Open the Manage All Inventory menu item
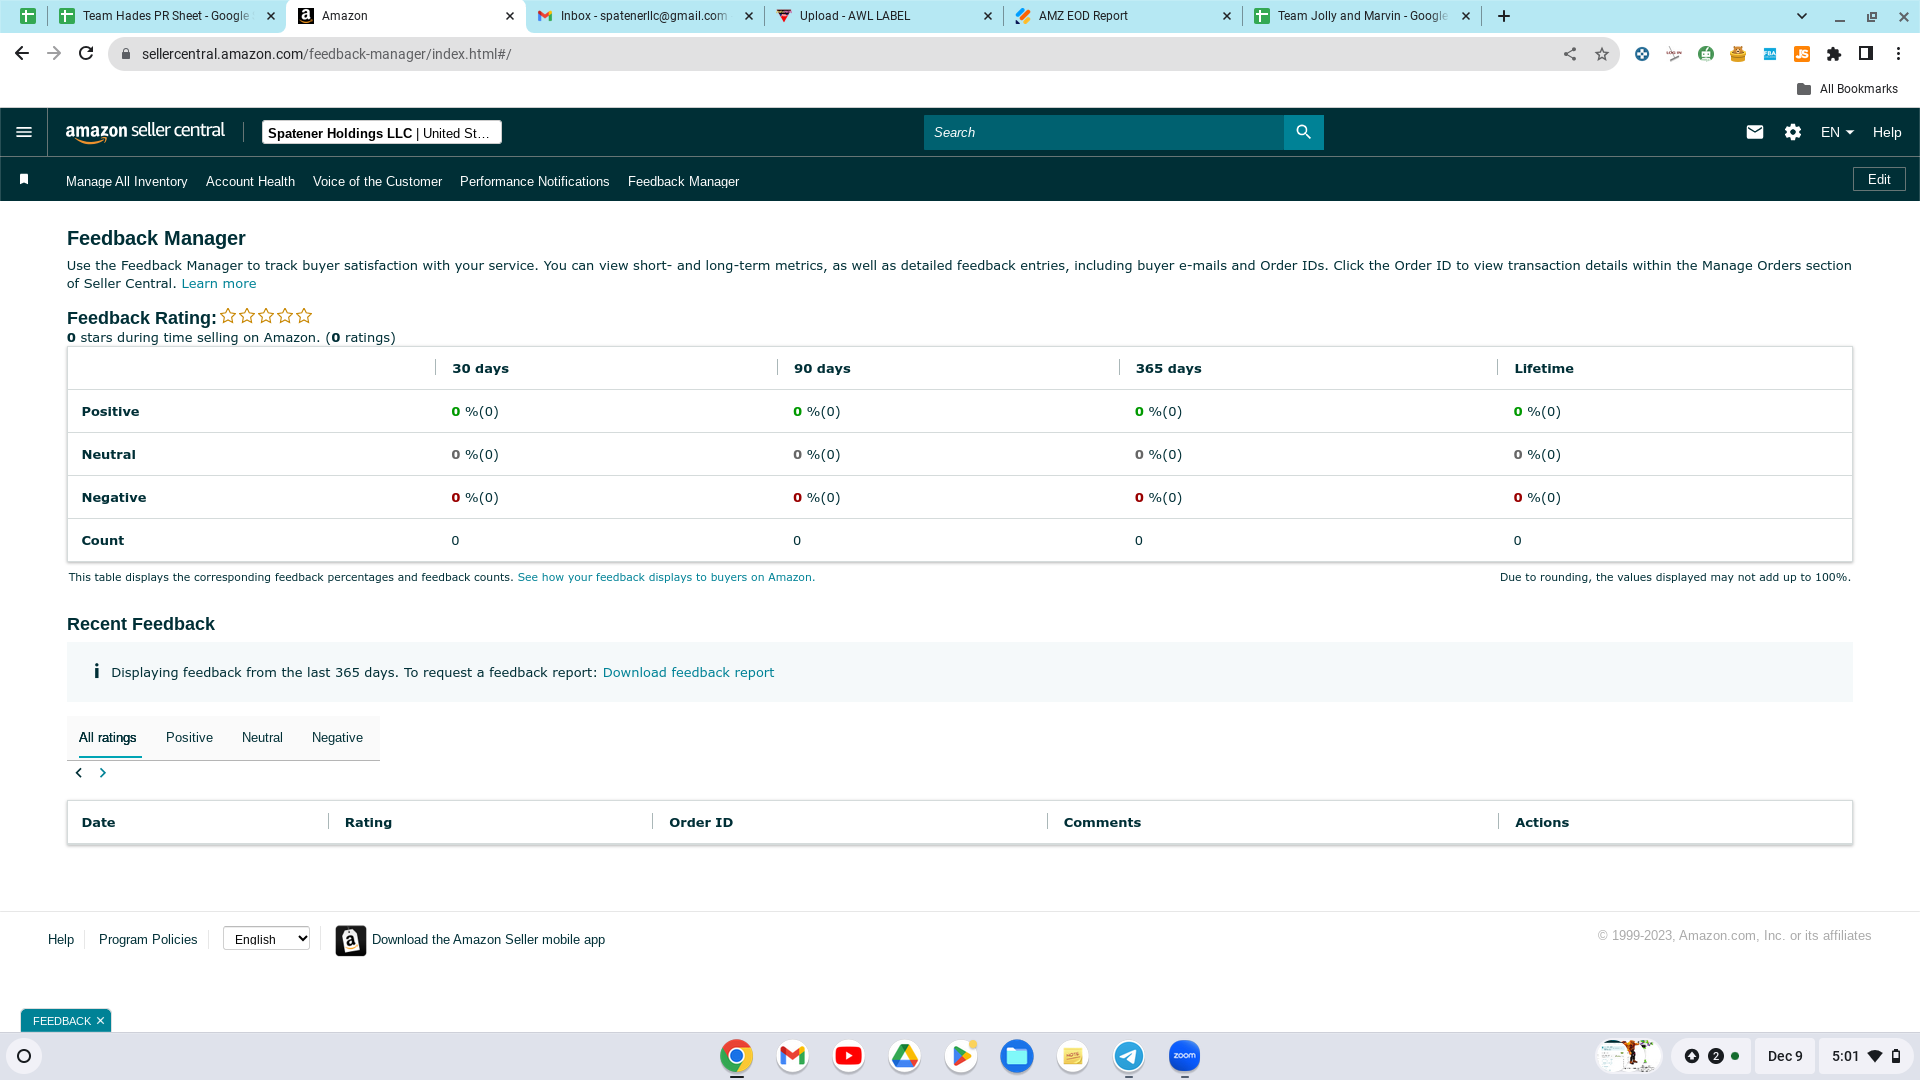1920x1080 pixels. [x=127, y=181]
